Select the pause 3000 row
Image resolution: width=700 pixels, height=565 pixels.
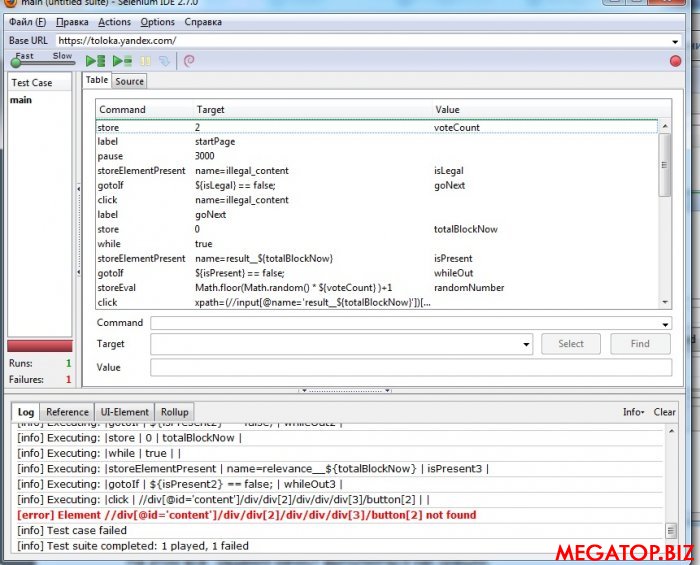[377, 156]
